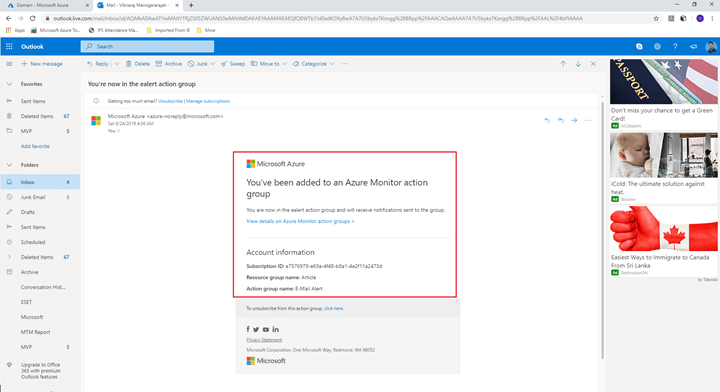Click Upgrade to Office 365 premium
Image resolution: width=720 pixels, height=392 pixels.
point(40,371)
